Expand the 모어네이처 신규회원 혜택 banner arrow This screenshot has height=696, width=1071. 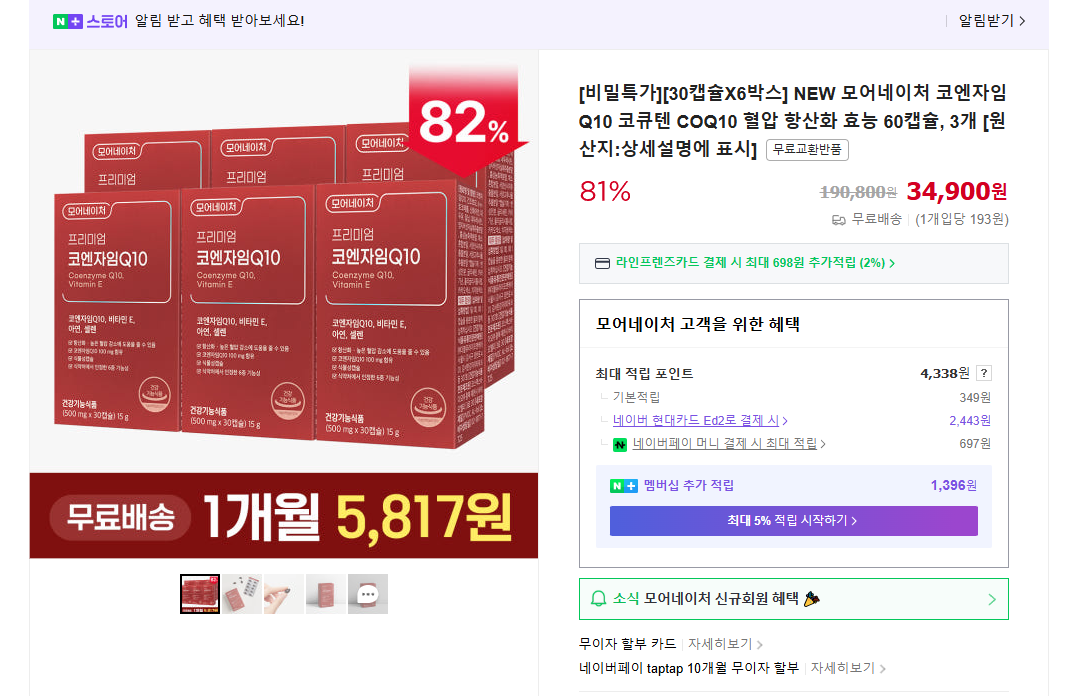pyautogui.click(x=992, y=600)
